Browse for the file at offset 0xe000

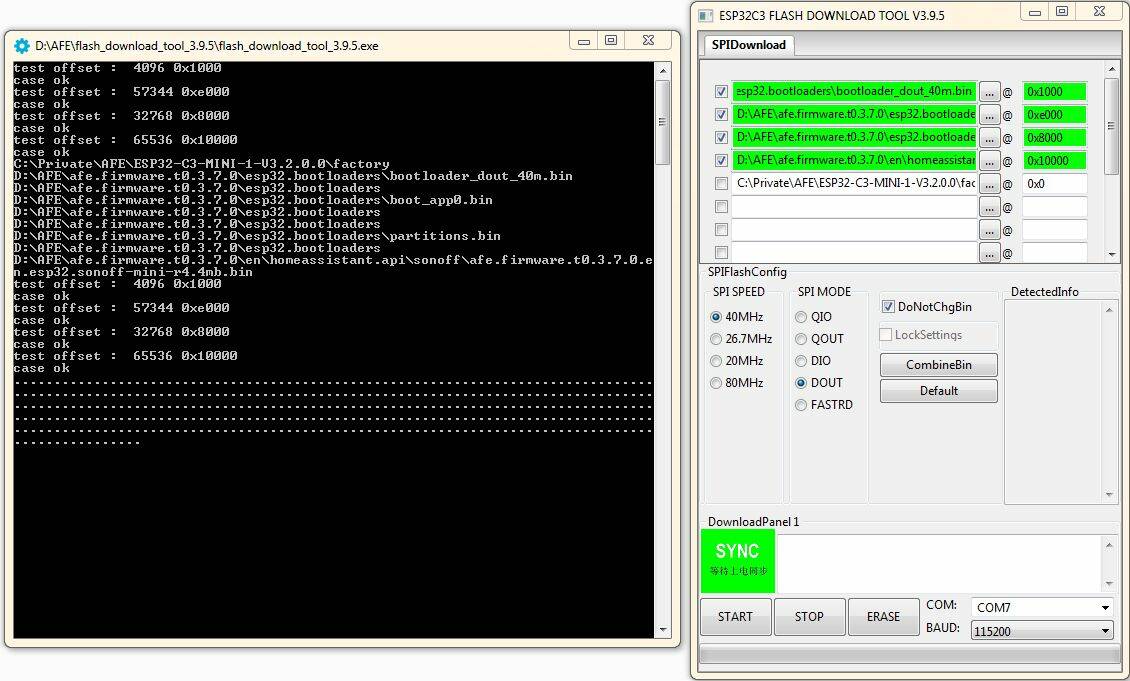coord(989,115)
